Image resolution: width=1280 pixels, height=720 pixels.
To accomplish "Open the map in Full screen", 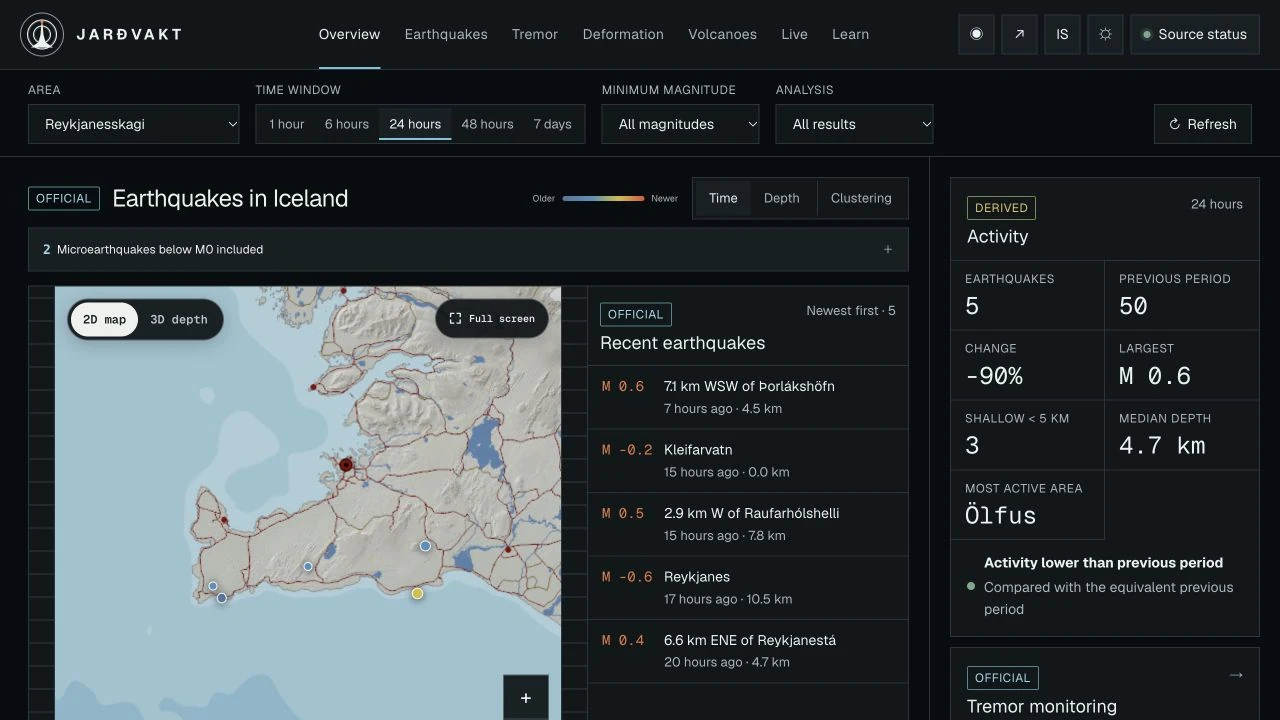I will [x=492, y=319].
